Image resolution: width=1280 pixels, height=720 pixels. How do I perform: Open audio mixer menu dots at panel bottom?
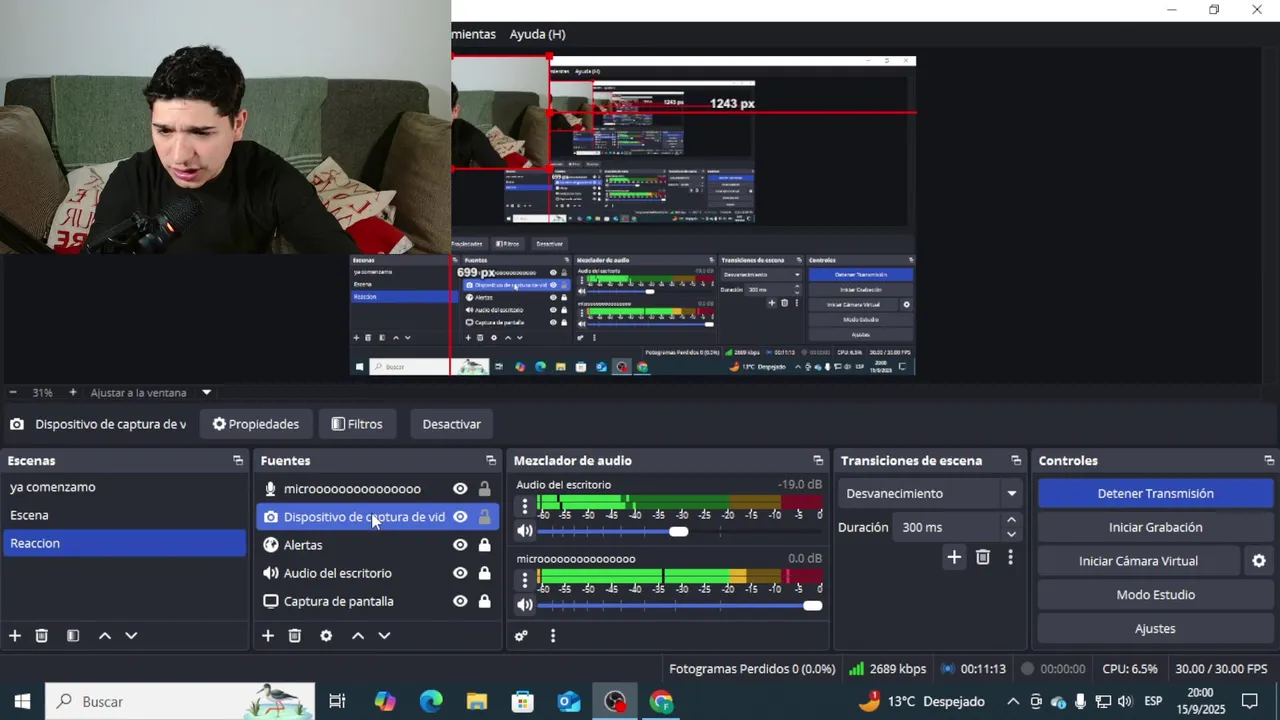tap(552, 636)
